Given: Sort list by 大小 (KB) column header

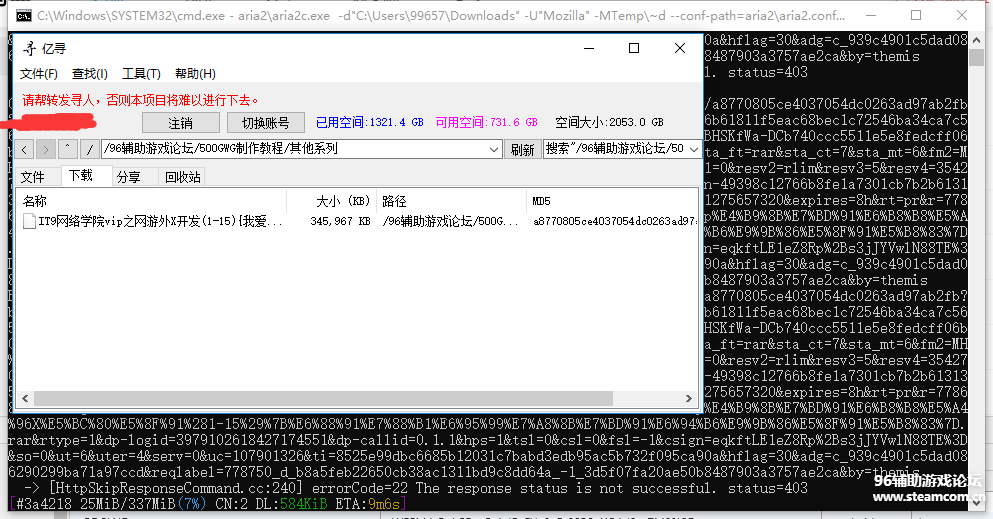Looking at the screenshot, I should pos(342,201).
